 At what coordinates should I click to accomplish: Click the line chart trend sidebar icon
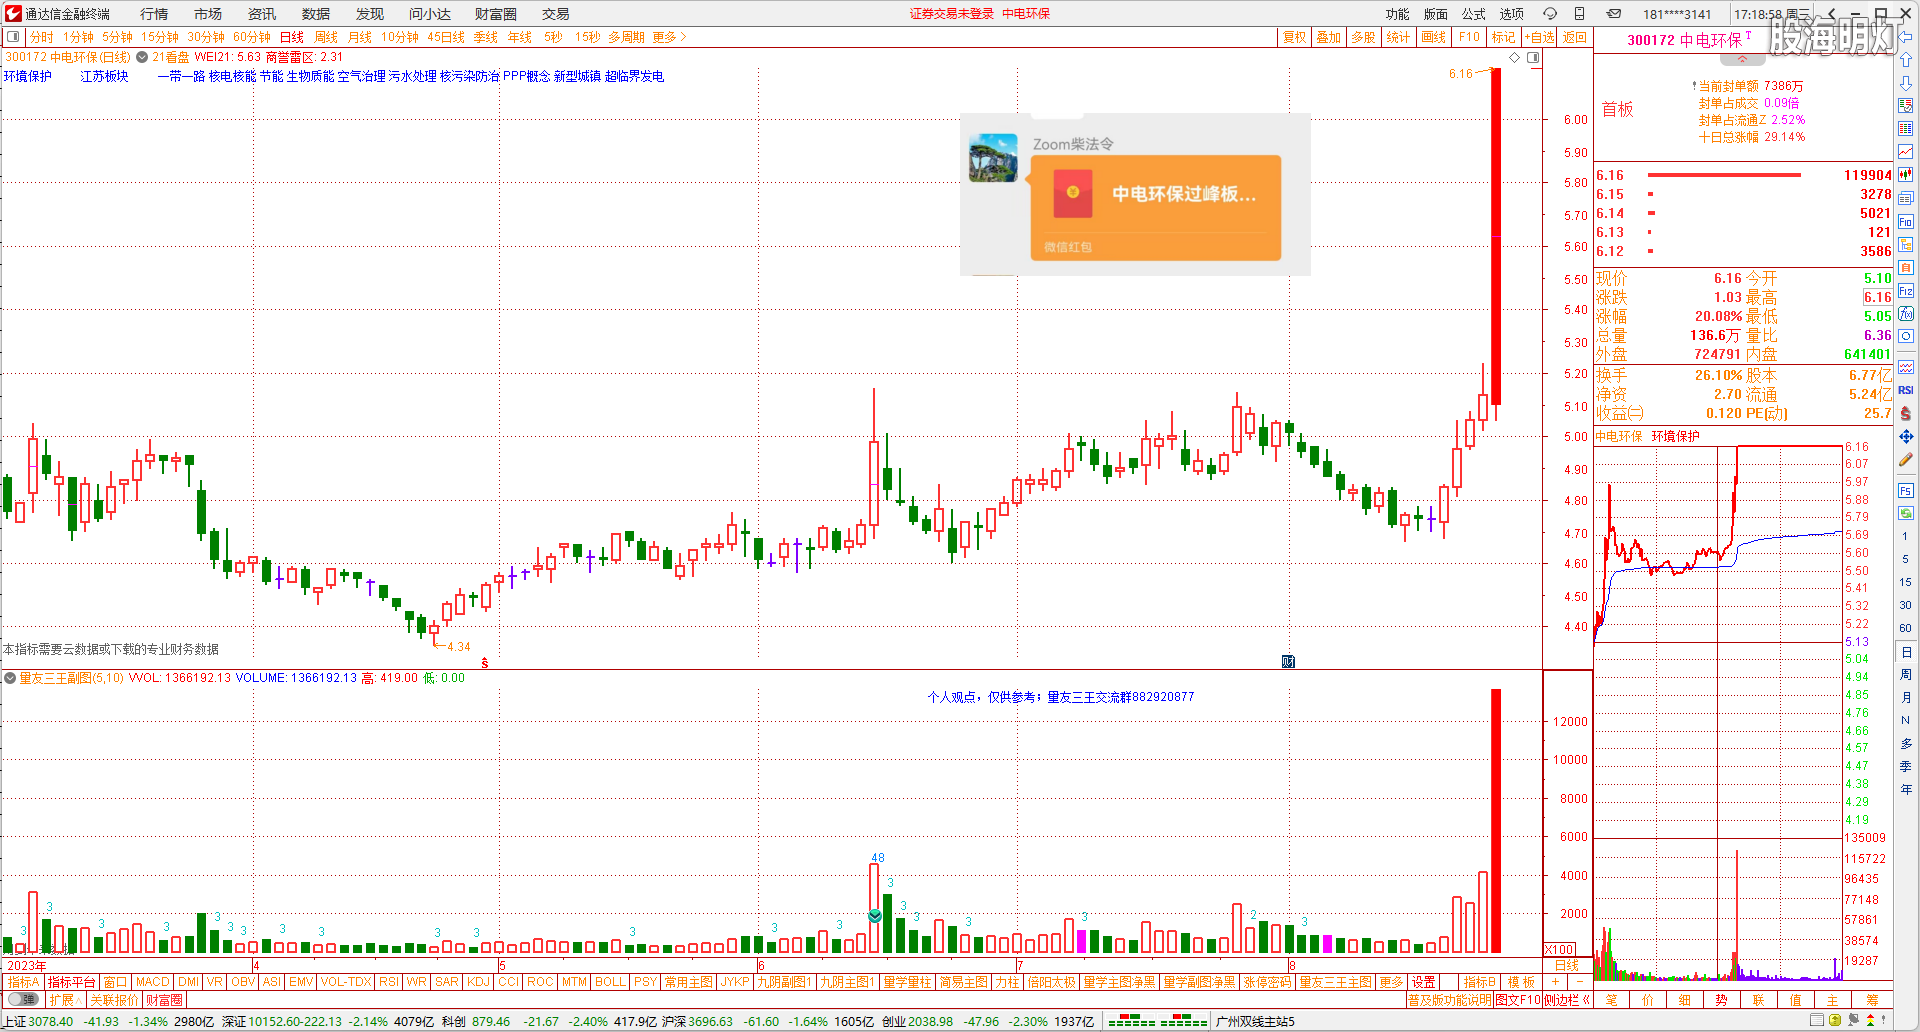pos(1906,152)
